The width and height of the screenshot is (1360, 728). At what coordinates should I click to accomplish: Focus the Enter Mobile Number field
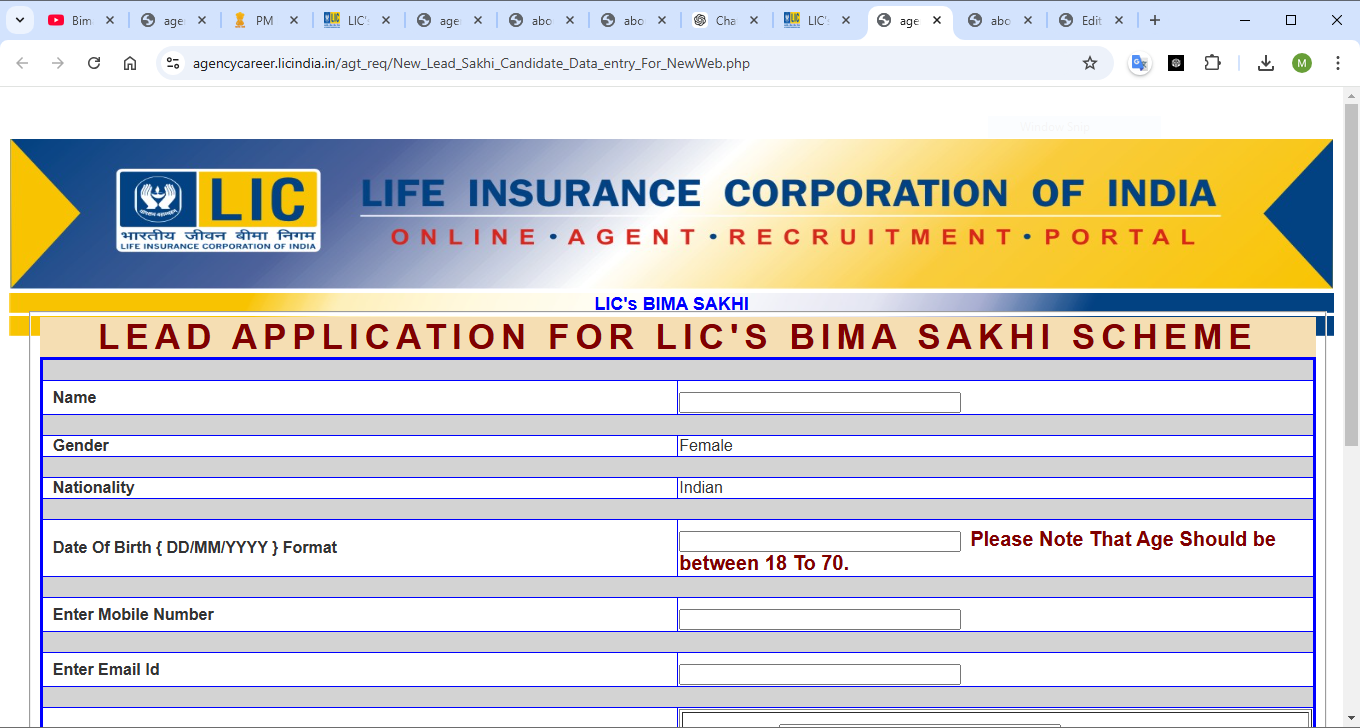coord(819,619)
